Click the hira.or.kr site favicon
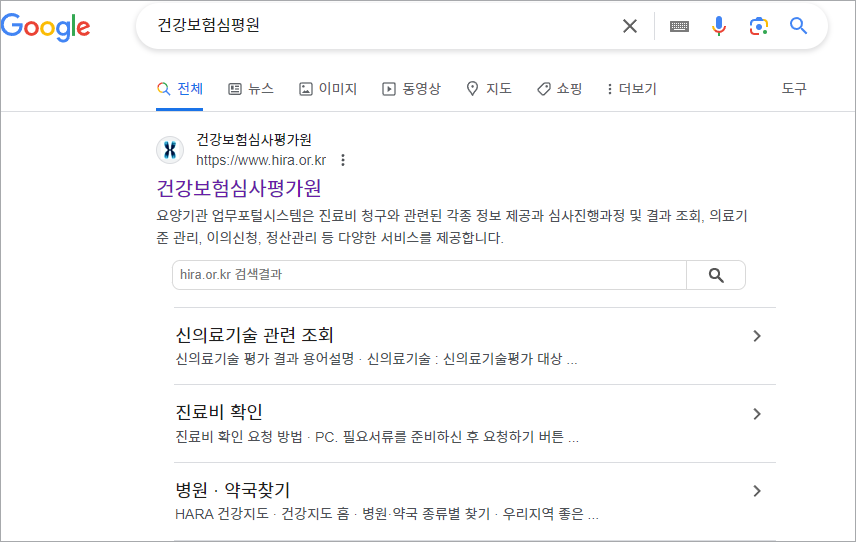856x542 pixels. 170,150
